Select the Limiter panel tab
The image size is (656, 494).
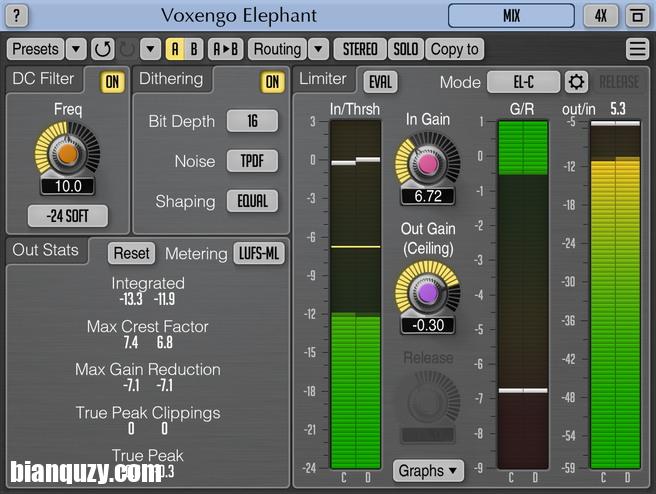(x=323, y=79)
